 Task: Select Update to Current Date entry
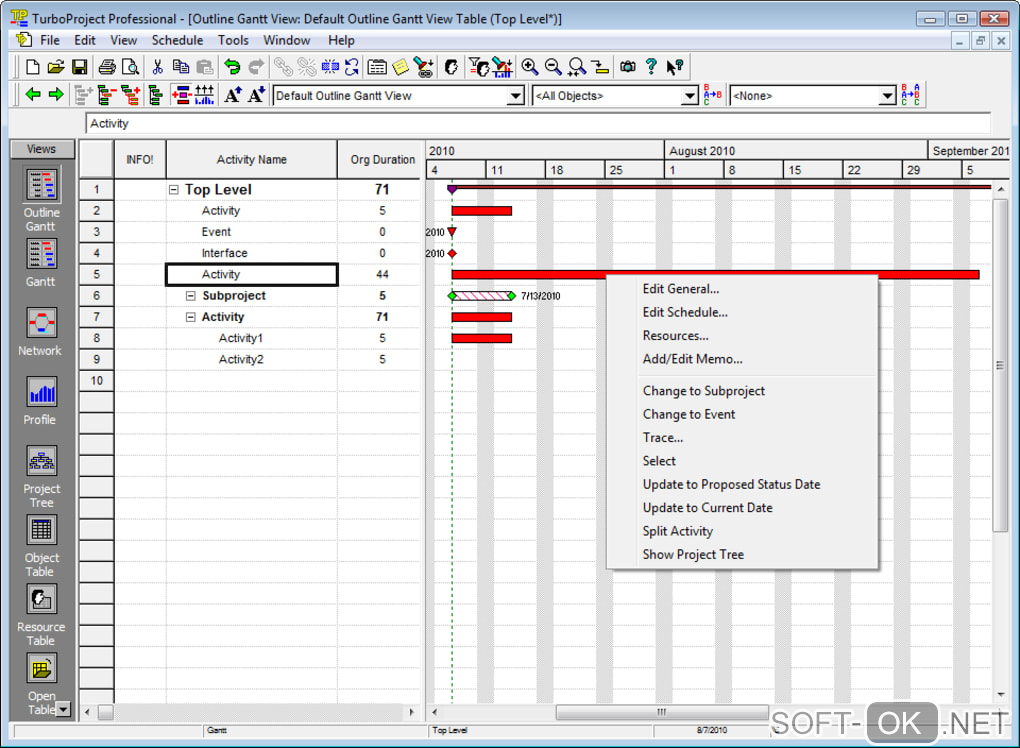click(x=707, y=507)
